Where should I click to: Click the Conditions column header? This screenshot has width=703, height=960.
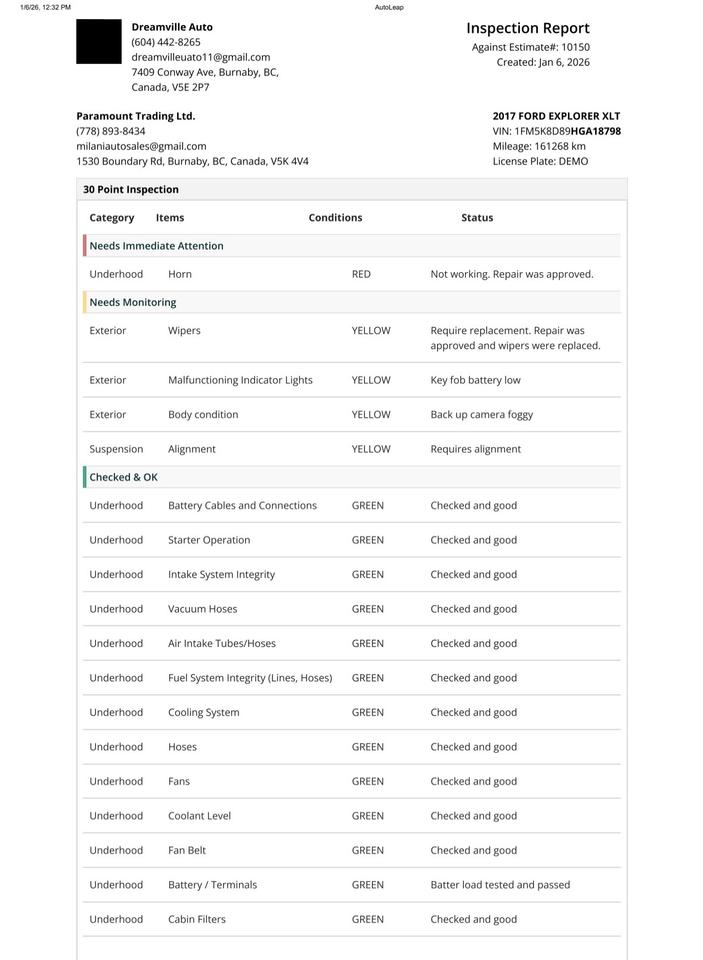[335, 217]
